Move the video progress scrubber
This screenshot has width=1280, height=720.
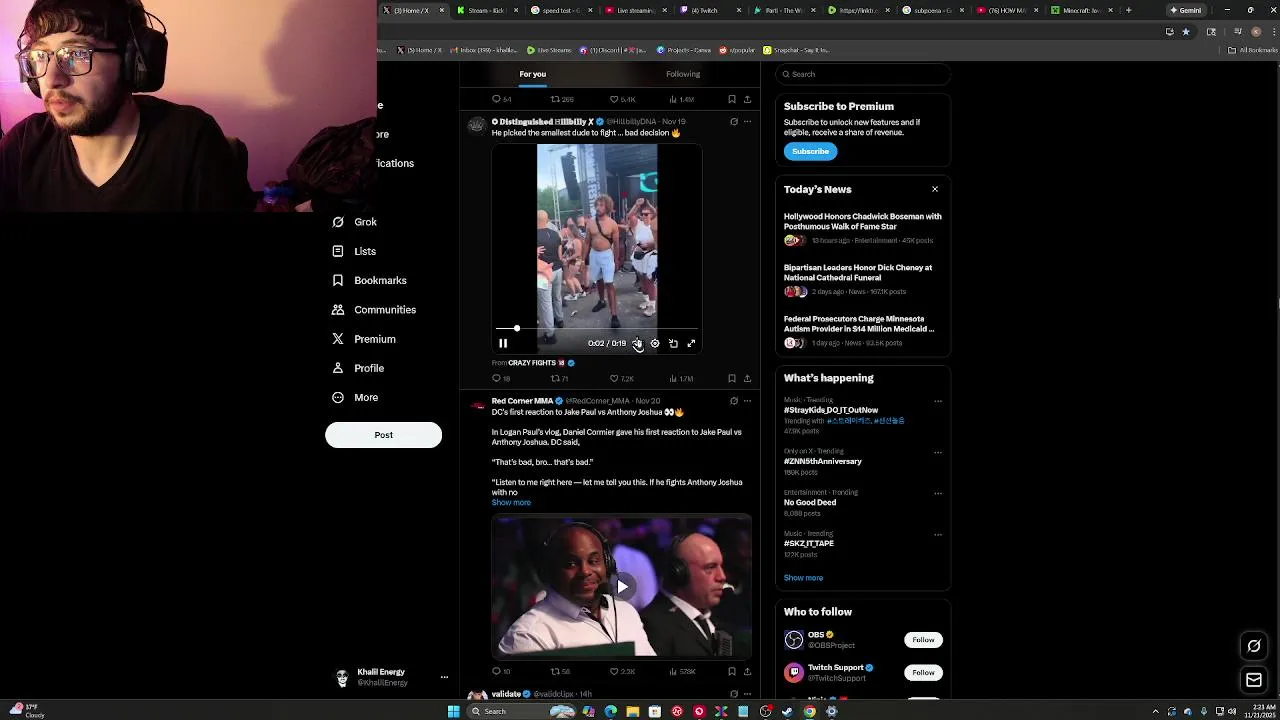517,328
